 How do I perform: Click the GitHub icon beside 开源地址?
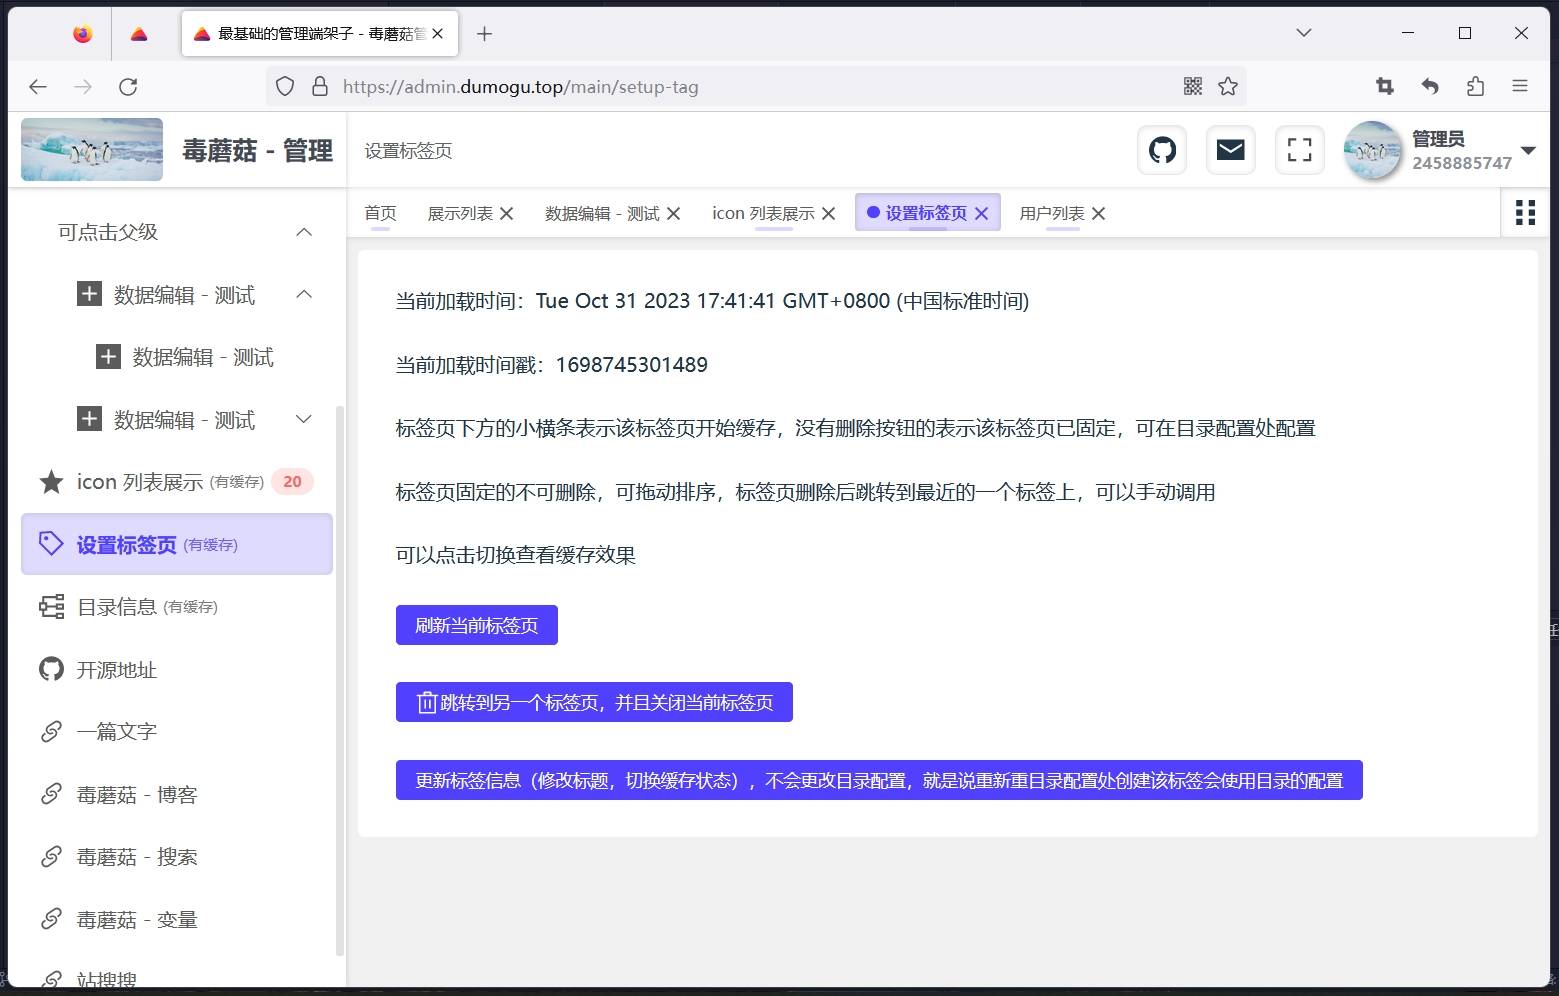[50, 669]
